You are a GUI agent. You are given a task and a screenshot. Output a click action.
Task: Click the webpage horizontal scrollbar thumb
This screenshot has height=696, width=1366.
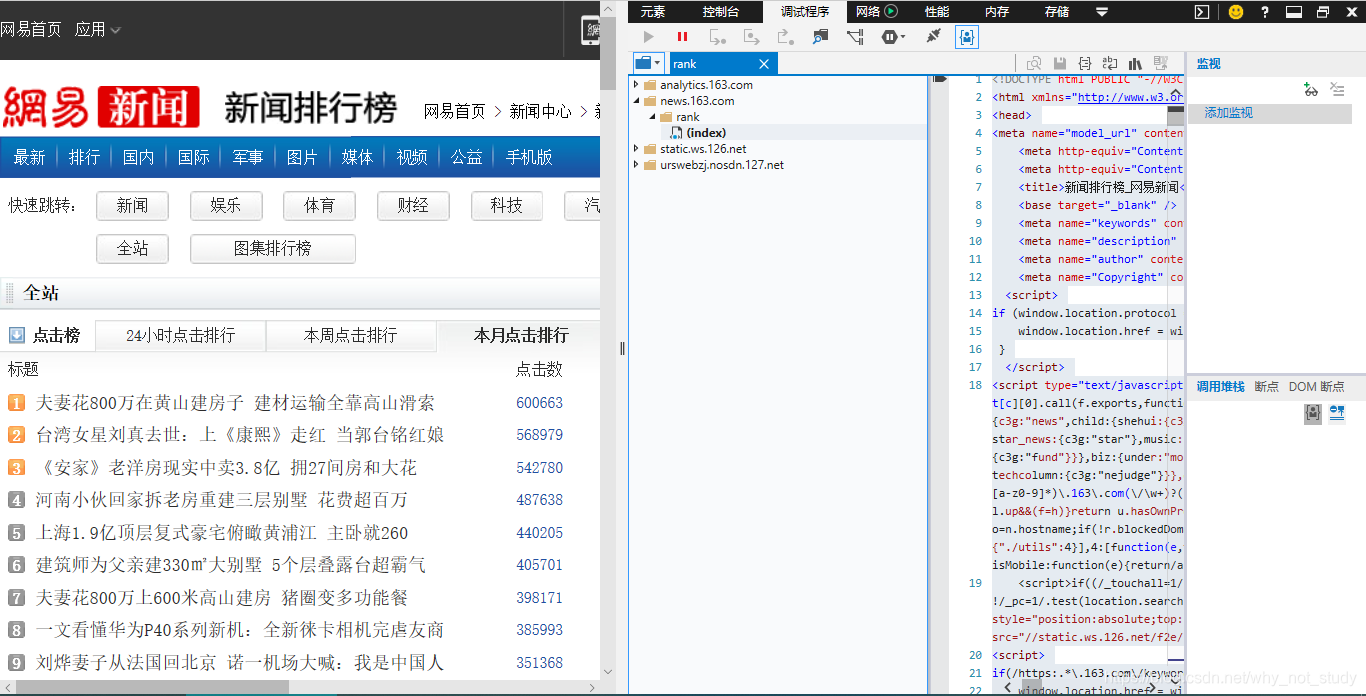click(x=152, y=687)
